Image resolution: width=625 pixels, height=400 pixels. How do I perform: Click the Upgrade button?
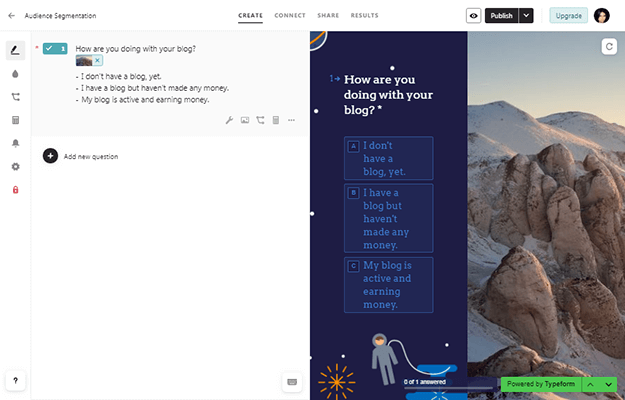568,16
